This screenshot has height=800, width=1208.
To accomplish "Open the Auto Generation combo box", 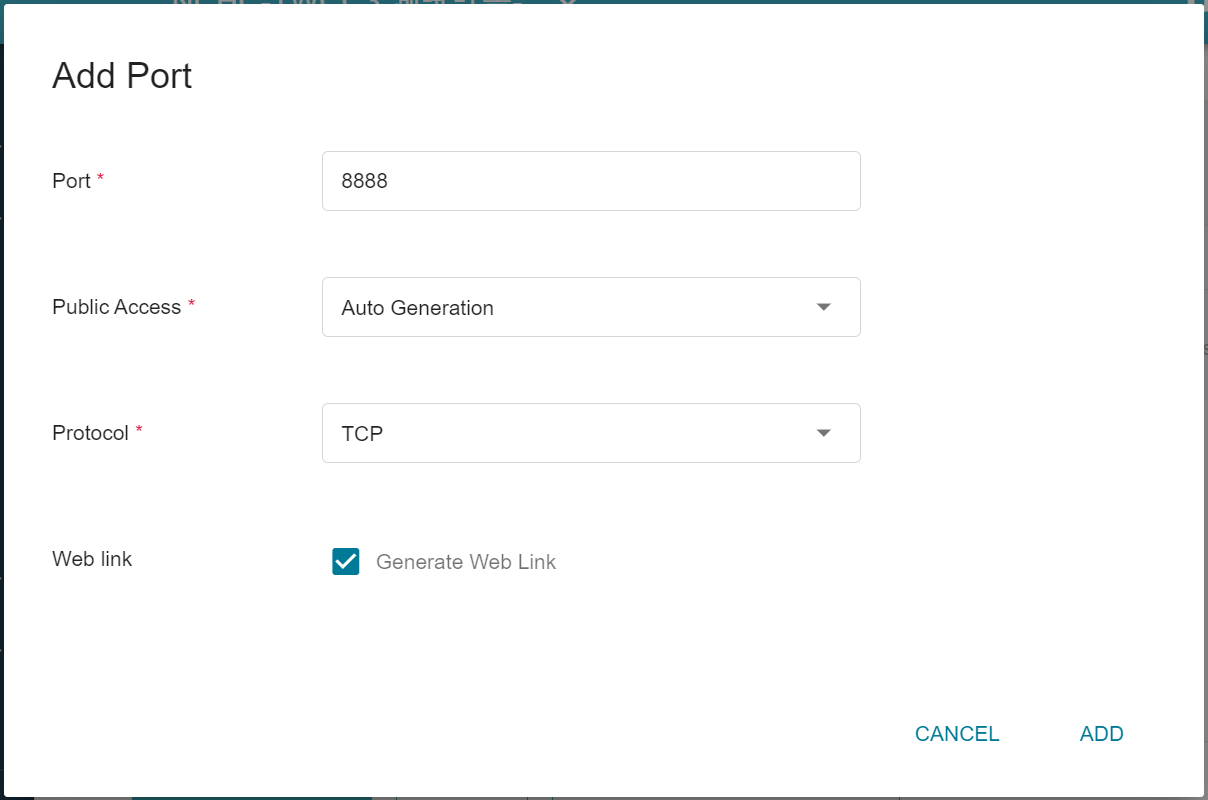I will click(x=591, y=307).
